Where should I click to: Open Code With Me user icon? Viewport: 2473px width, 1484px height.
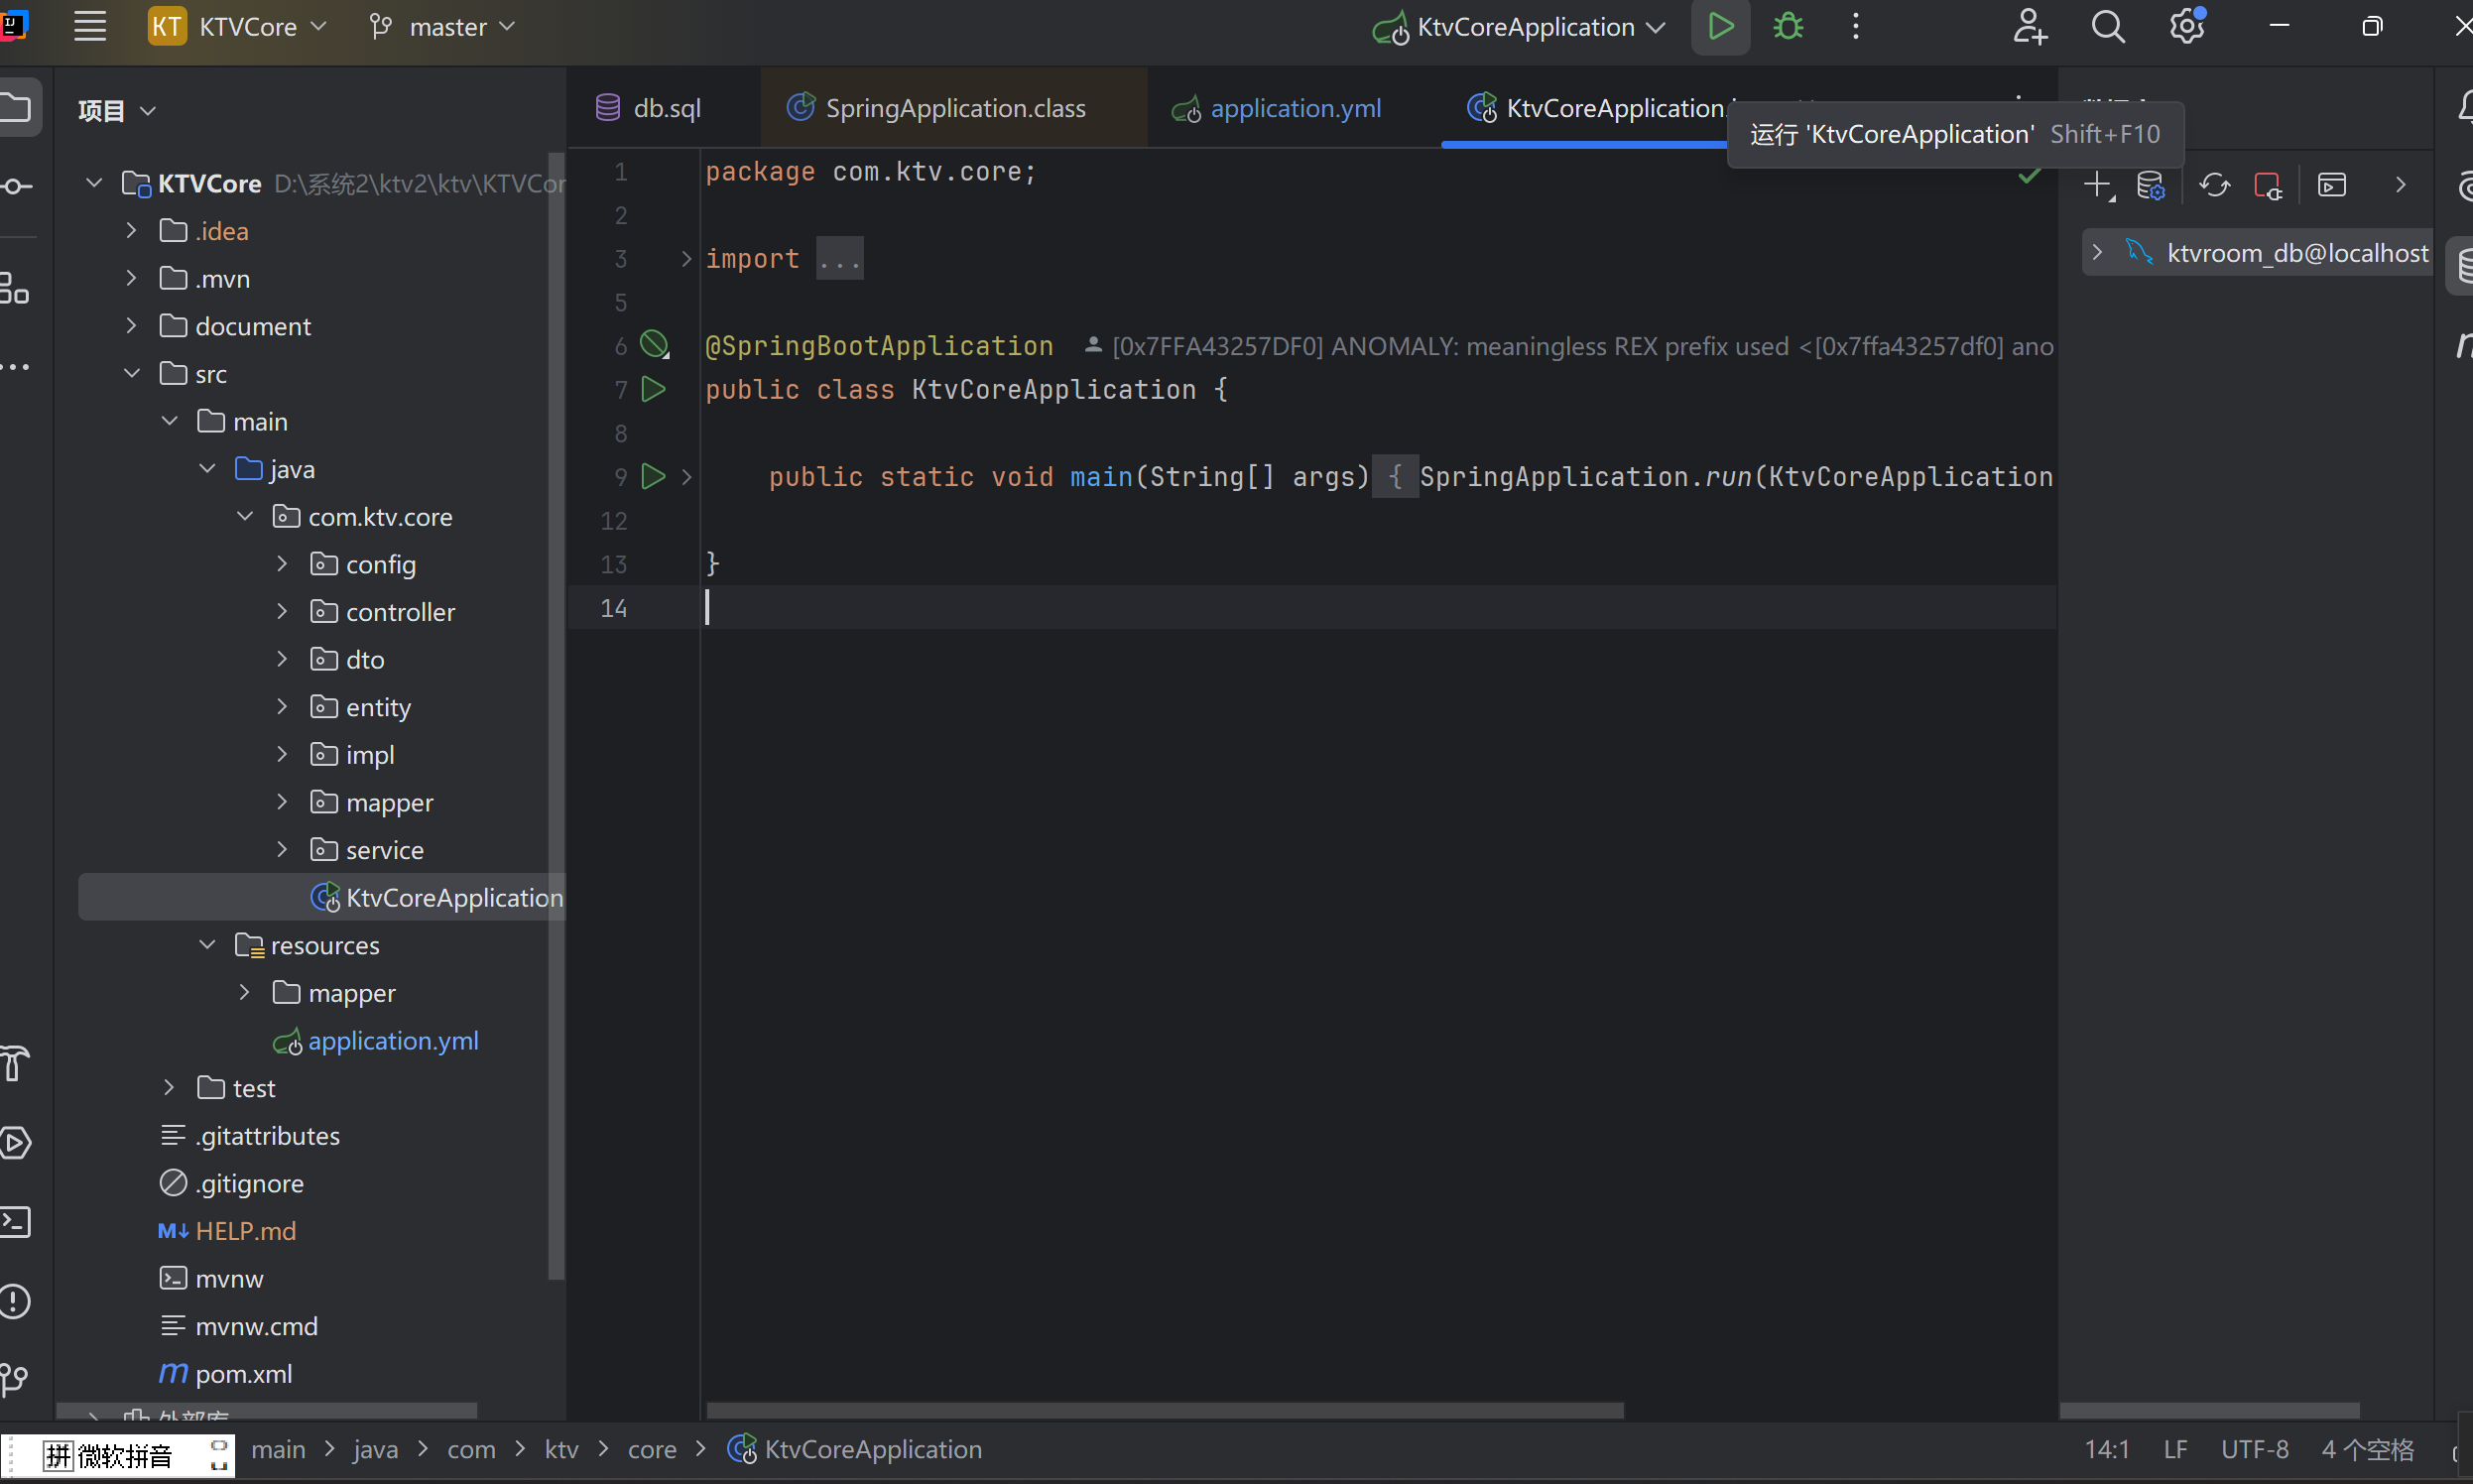click(2029, 27)
